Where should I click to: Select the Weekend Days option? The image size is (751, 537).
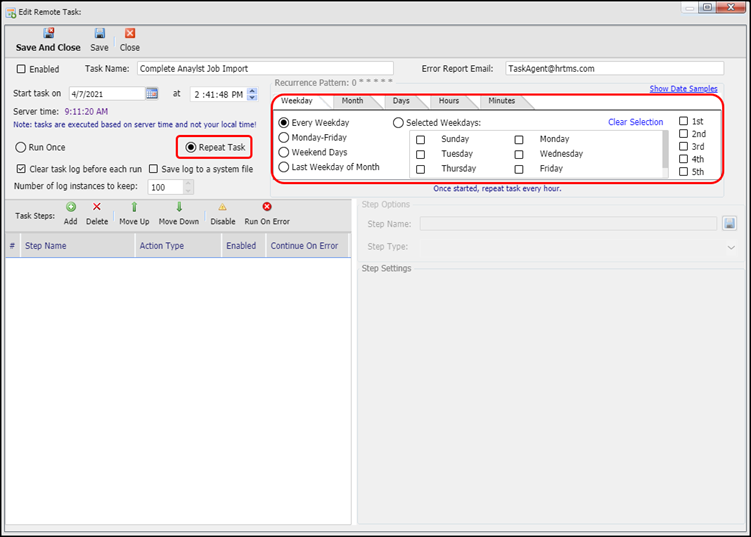click(284, 152)
